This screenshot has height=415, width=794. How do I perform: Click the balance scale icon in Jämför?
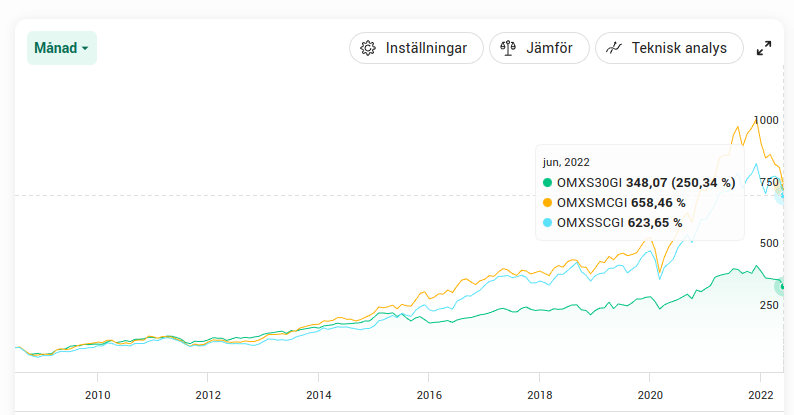[508, 48]
